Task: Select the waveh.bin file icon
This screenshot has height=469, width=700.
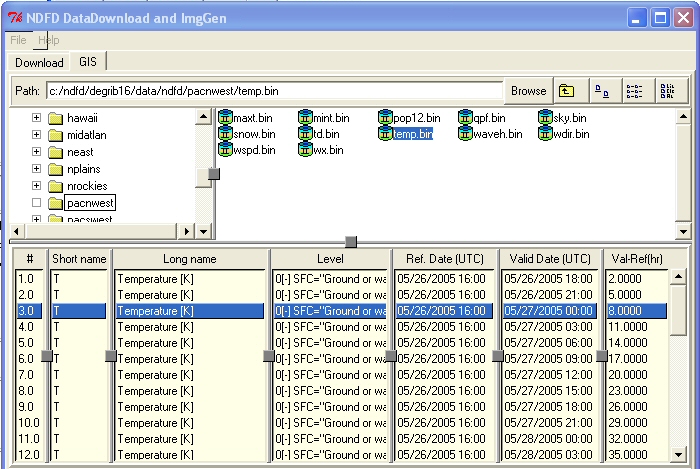Action: (465, 134)
